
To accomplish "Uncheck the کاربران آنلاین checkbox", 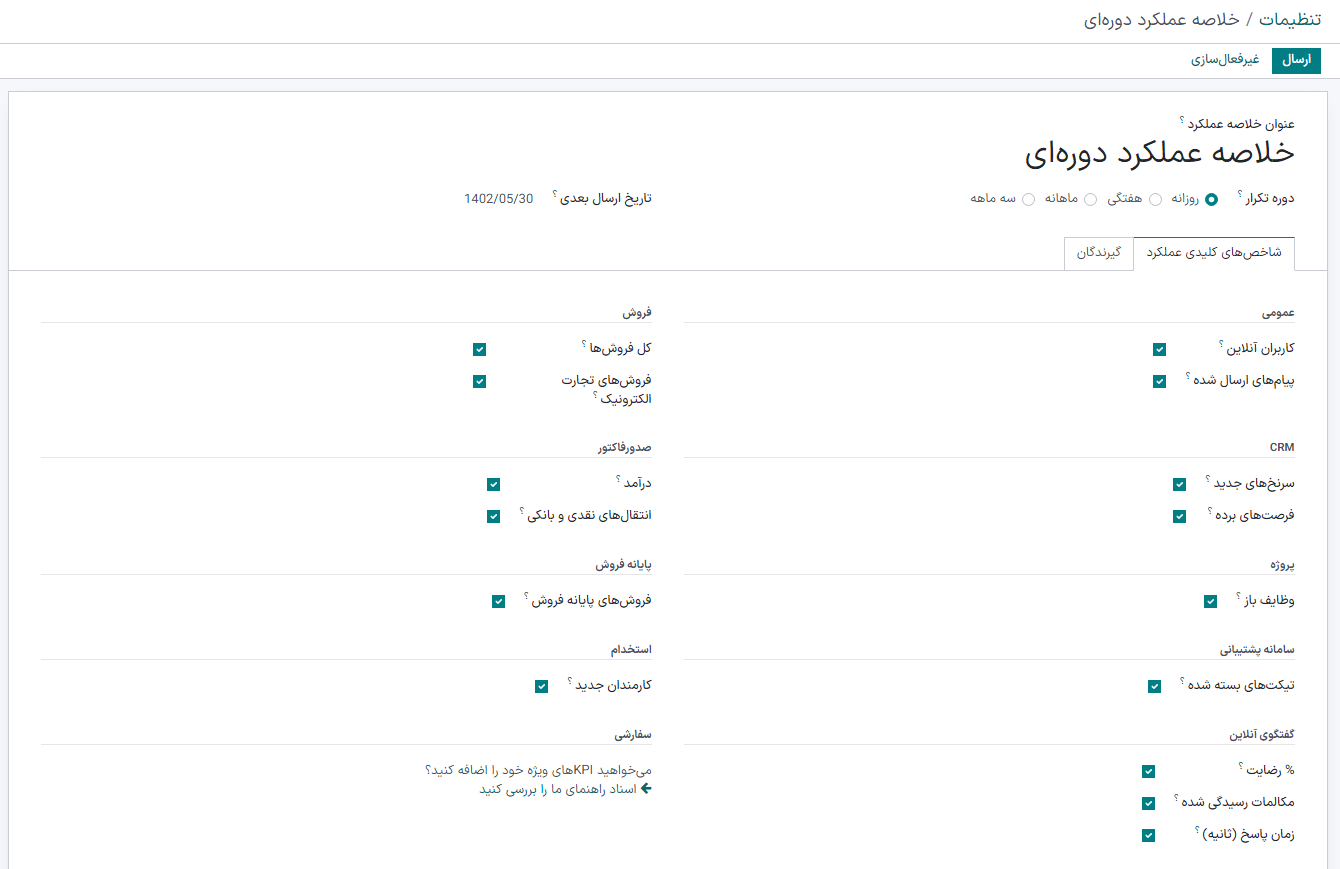I will pyautogui.click(x=1159, y=349).
